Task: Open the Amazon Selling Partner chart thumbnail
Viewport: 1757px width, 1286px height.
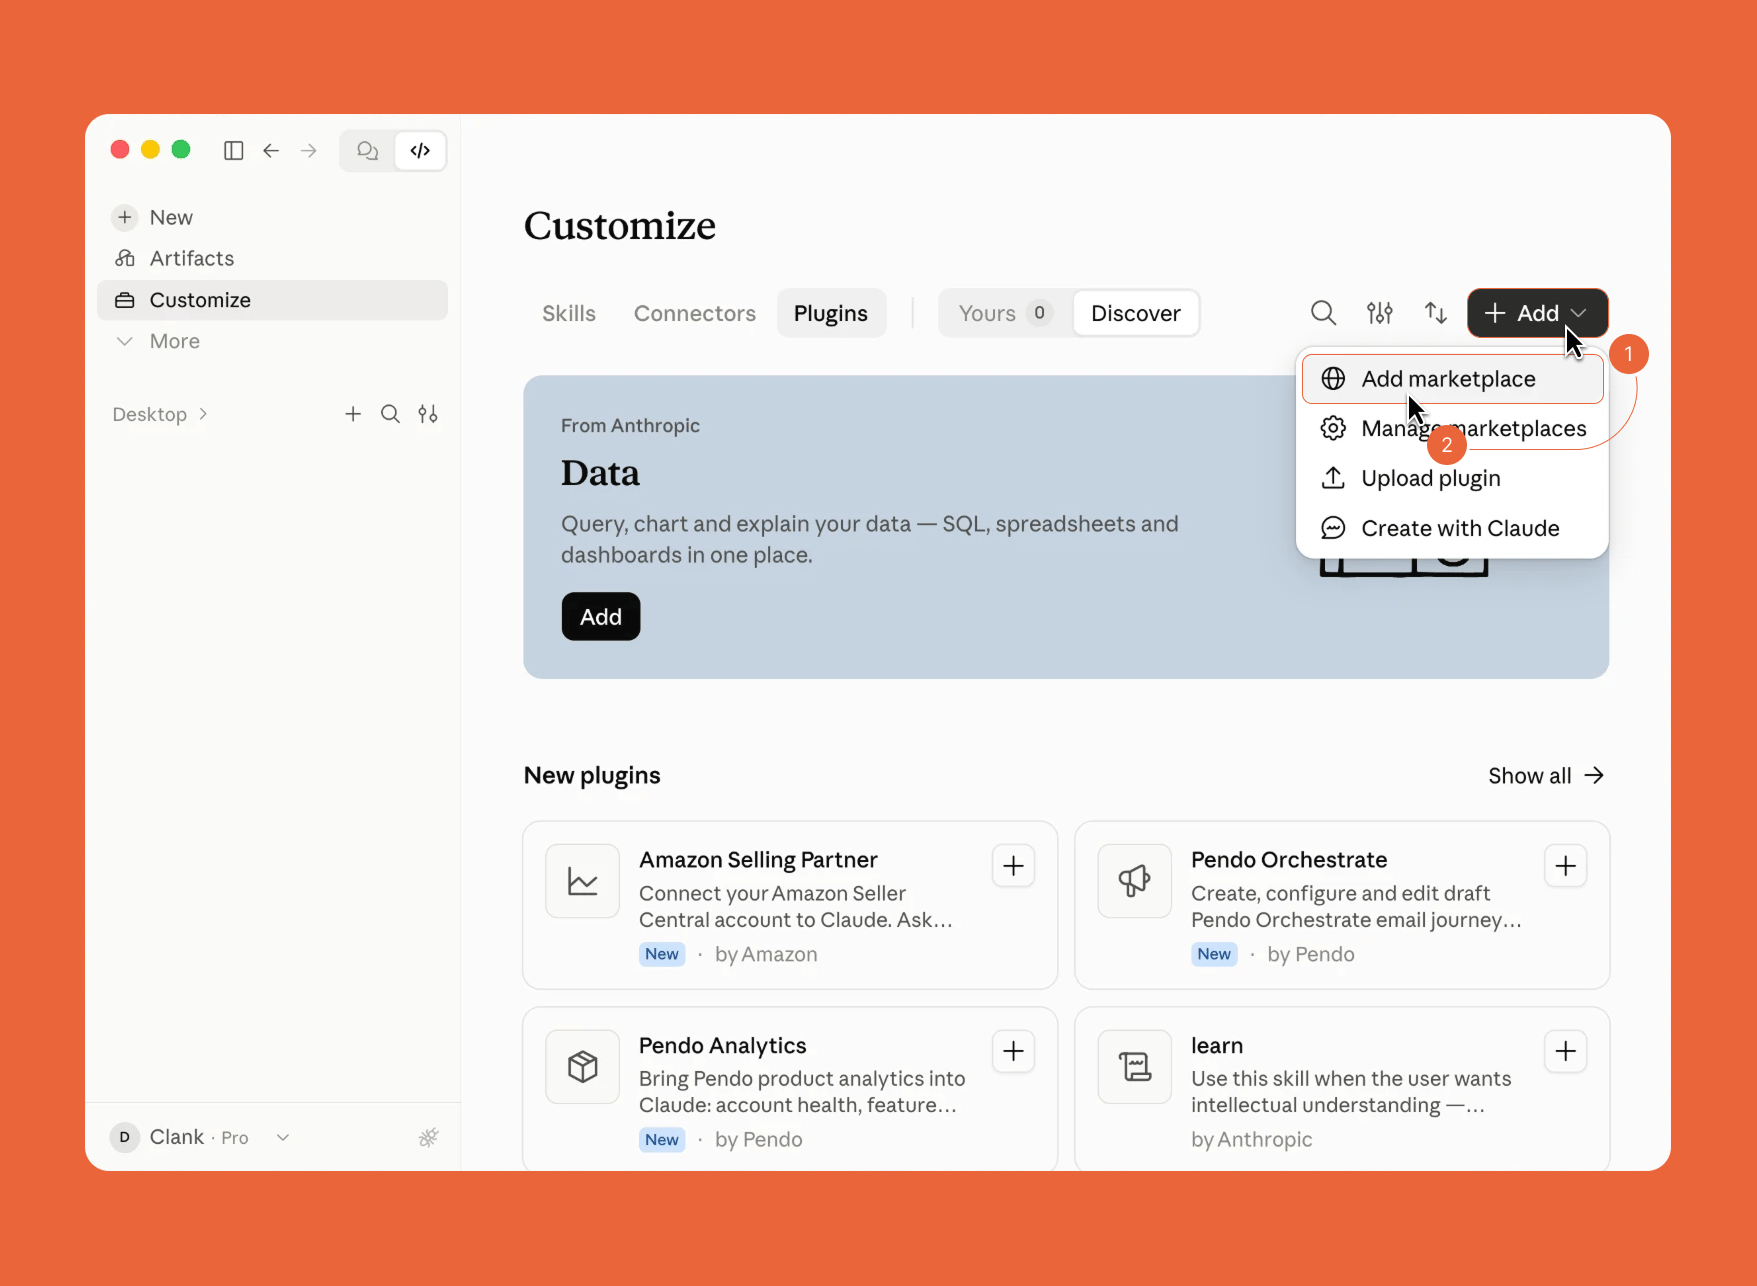Action: click(x=583, y=881)
